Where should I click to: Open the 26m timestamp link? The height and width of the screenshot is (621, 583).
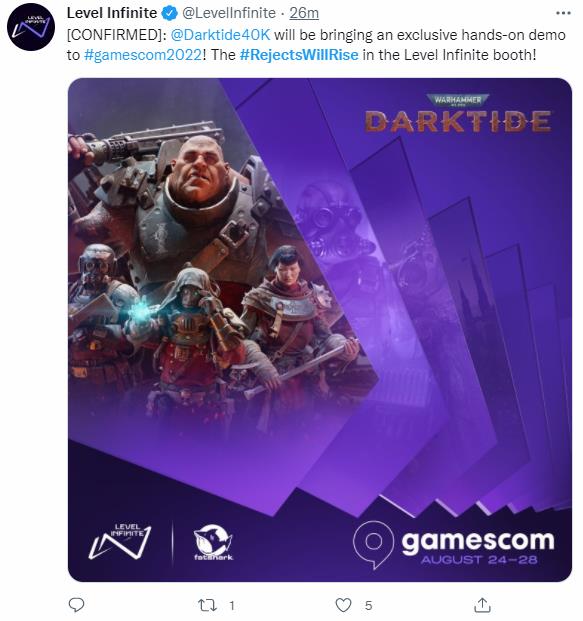(x=304, y=13)
